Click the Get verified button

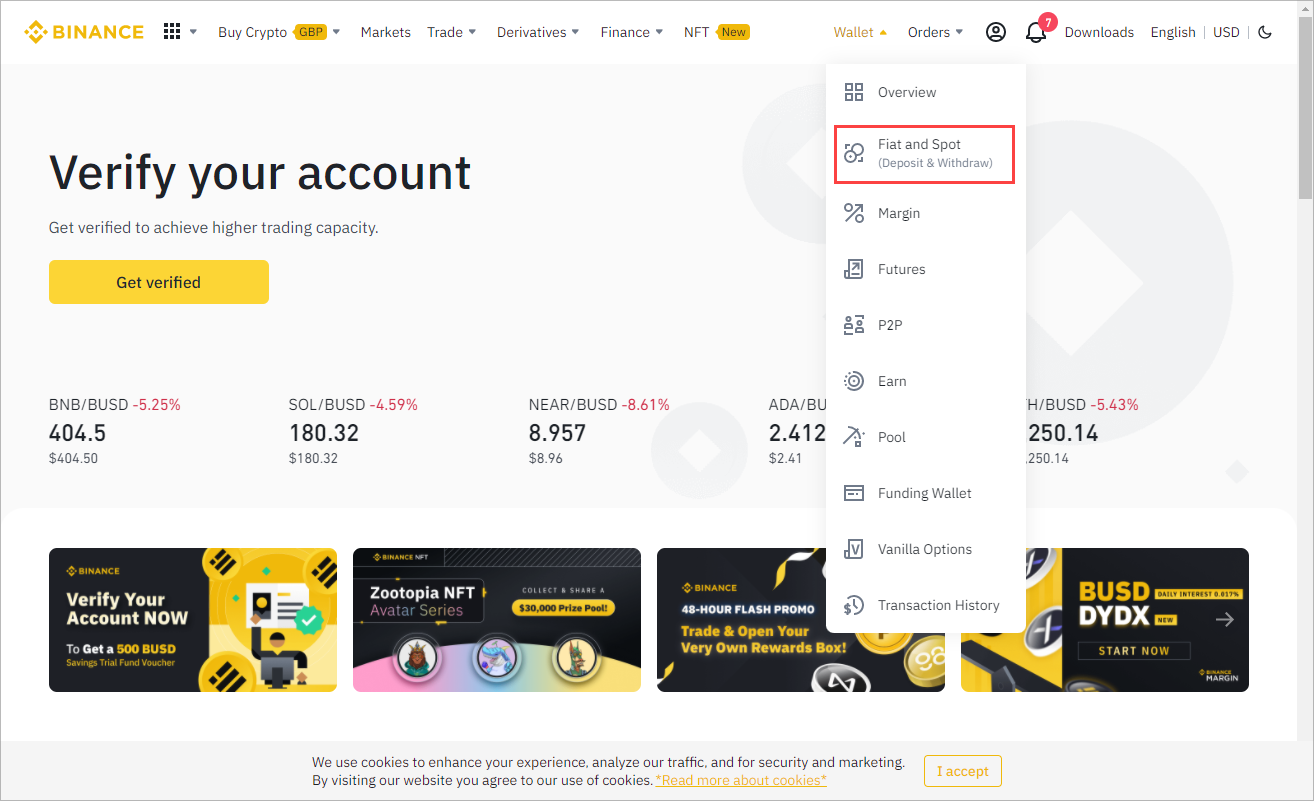159,282
